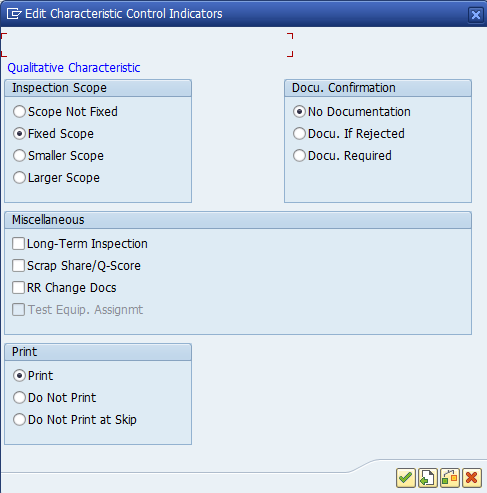Check the RR Change Docs box

click(x=18, y=288)
